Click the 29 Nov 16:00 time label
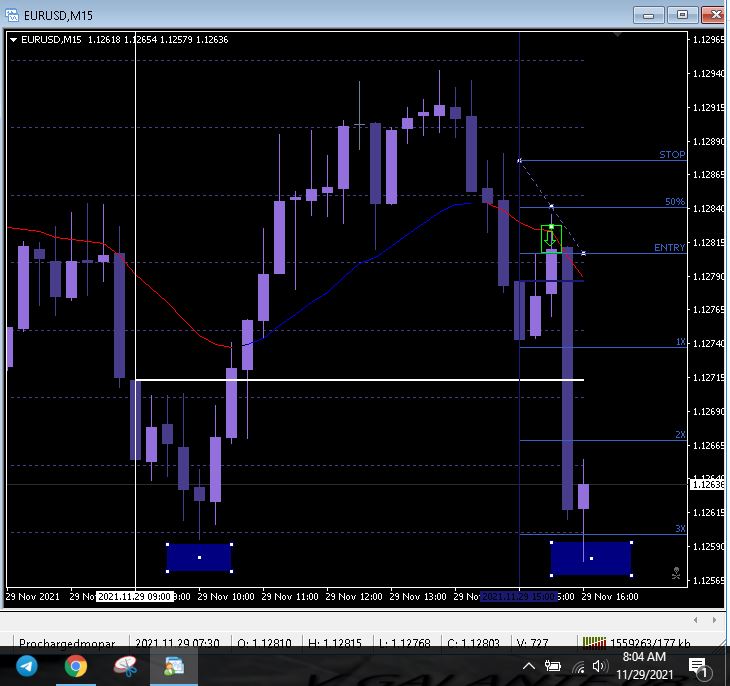730x686 pixels. (x=610, y=597)
